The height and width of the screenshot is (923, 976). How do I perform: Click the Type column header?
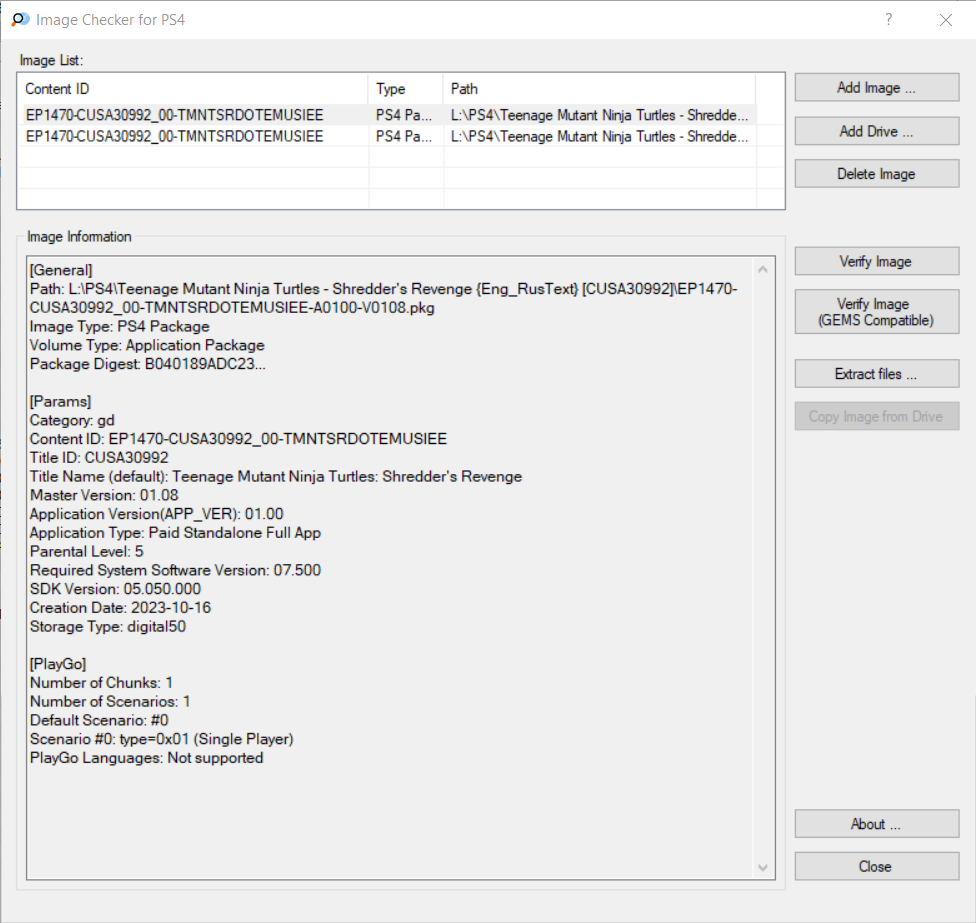[x=406, y=89]
